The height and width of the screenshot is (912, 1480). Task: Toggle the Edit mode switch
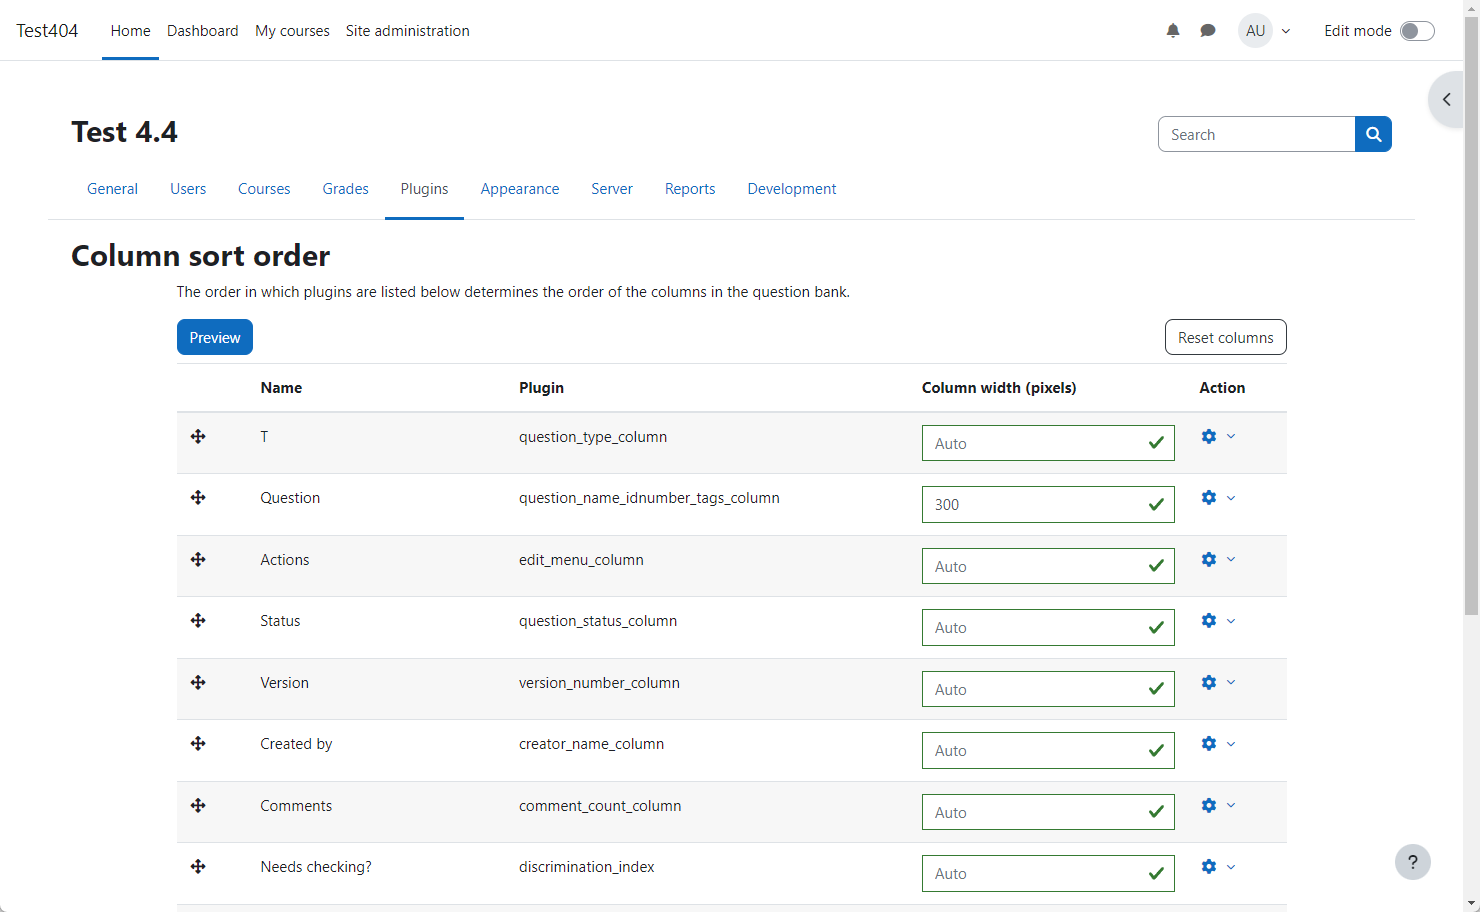1417,31
